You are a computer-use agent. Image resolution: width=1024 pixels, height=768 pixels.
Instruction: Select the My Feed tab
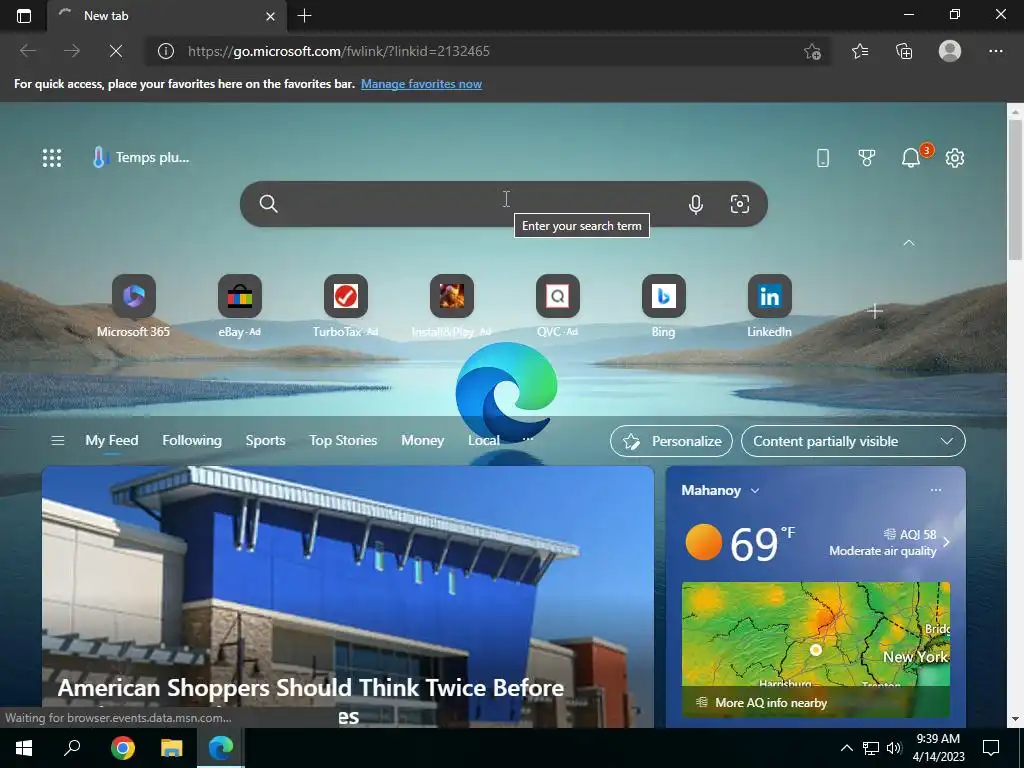112,441
